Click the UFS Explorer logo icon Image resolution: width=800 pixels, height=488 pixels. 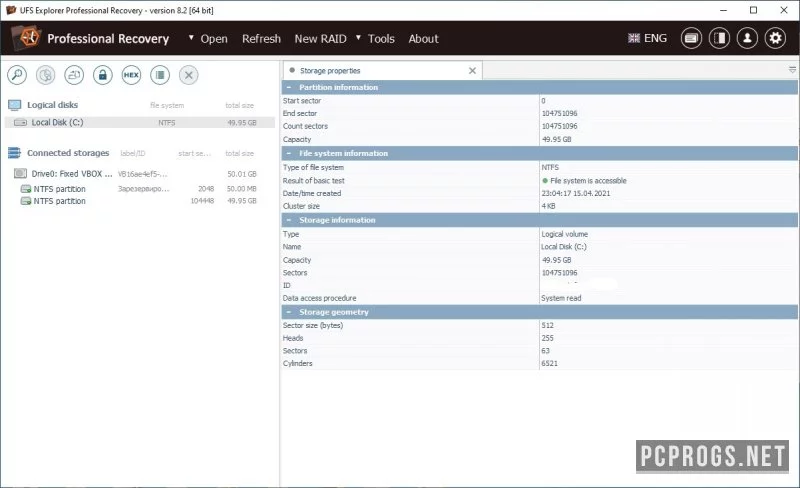(x=26, y=38)
